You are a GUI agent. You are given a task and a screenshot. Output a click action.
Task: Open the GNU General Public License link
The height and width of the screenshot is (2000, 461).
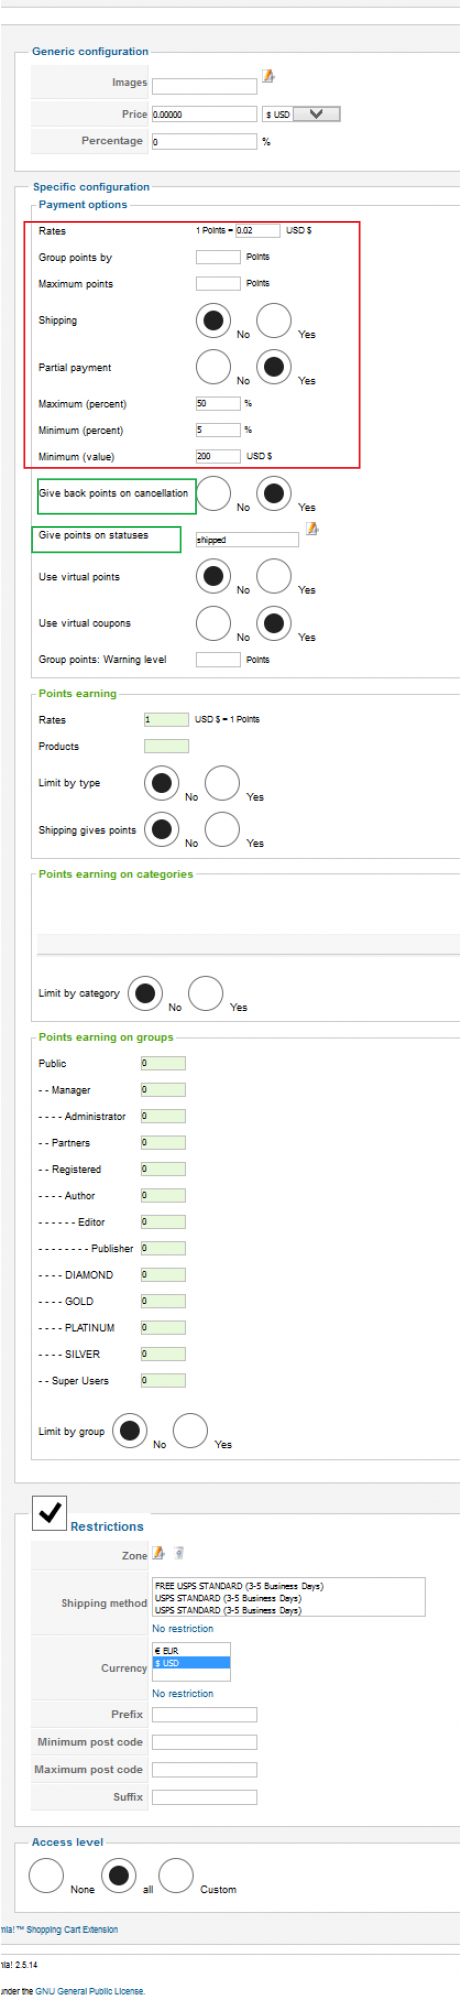(90, 1991)
